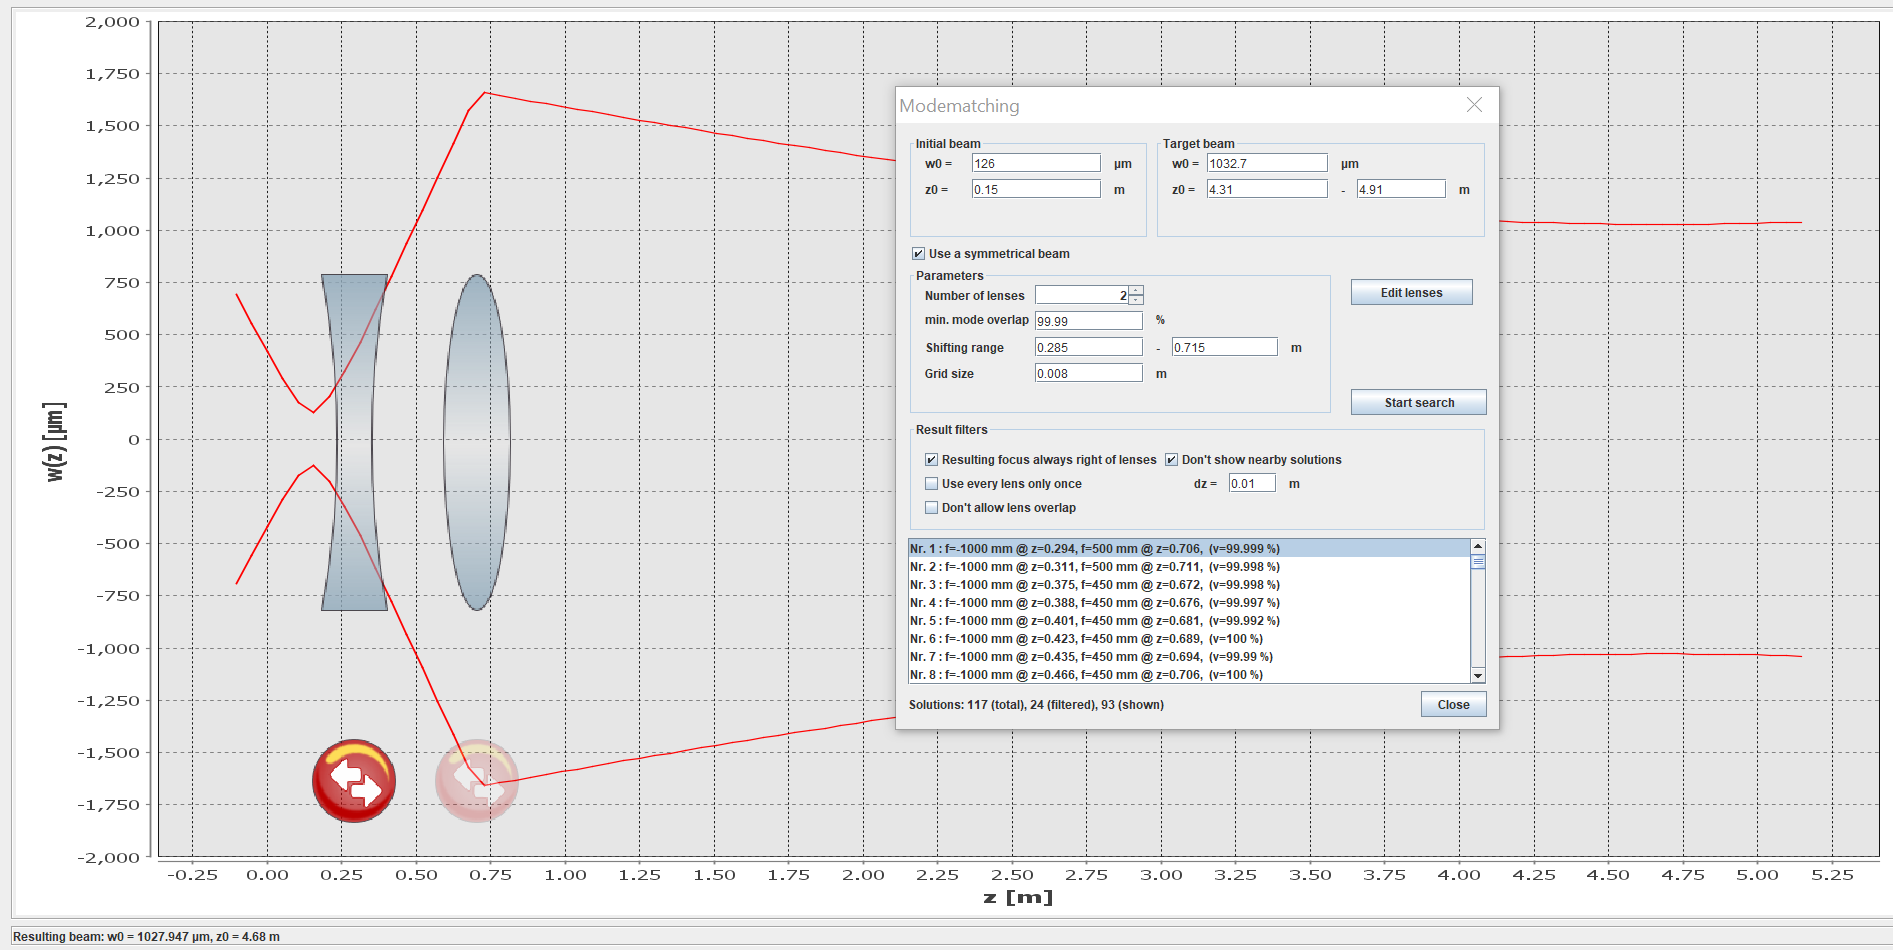1893x950 pixels.
Task: Click the Resulting beam status bar text
Action: [x=146, y=937]
